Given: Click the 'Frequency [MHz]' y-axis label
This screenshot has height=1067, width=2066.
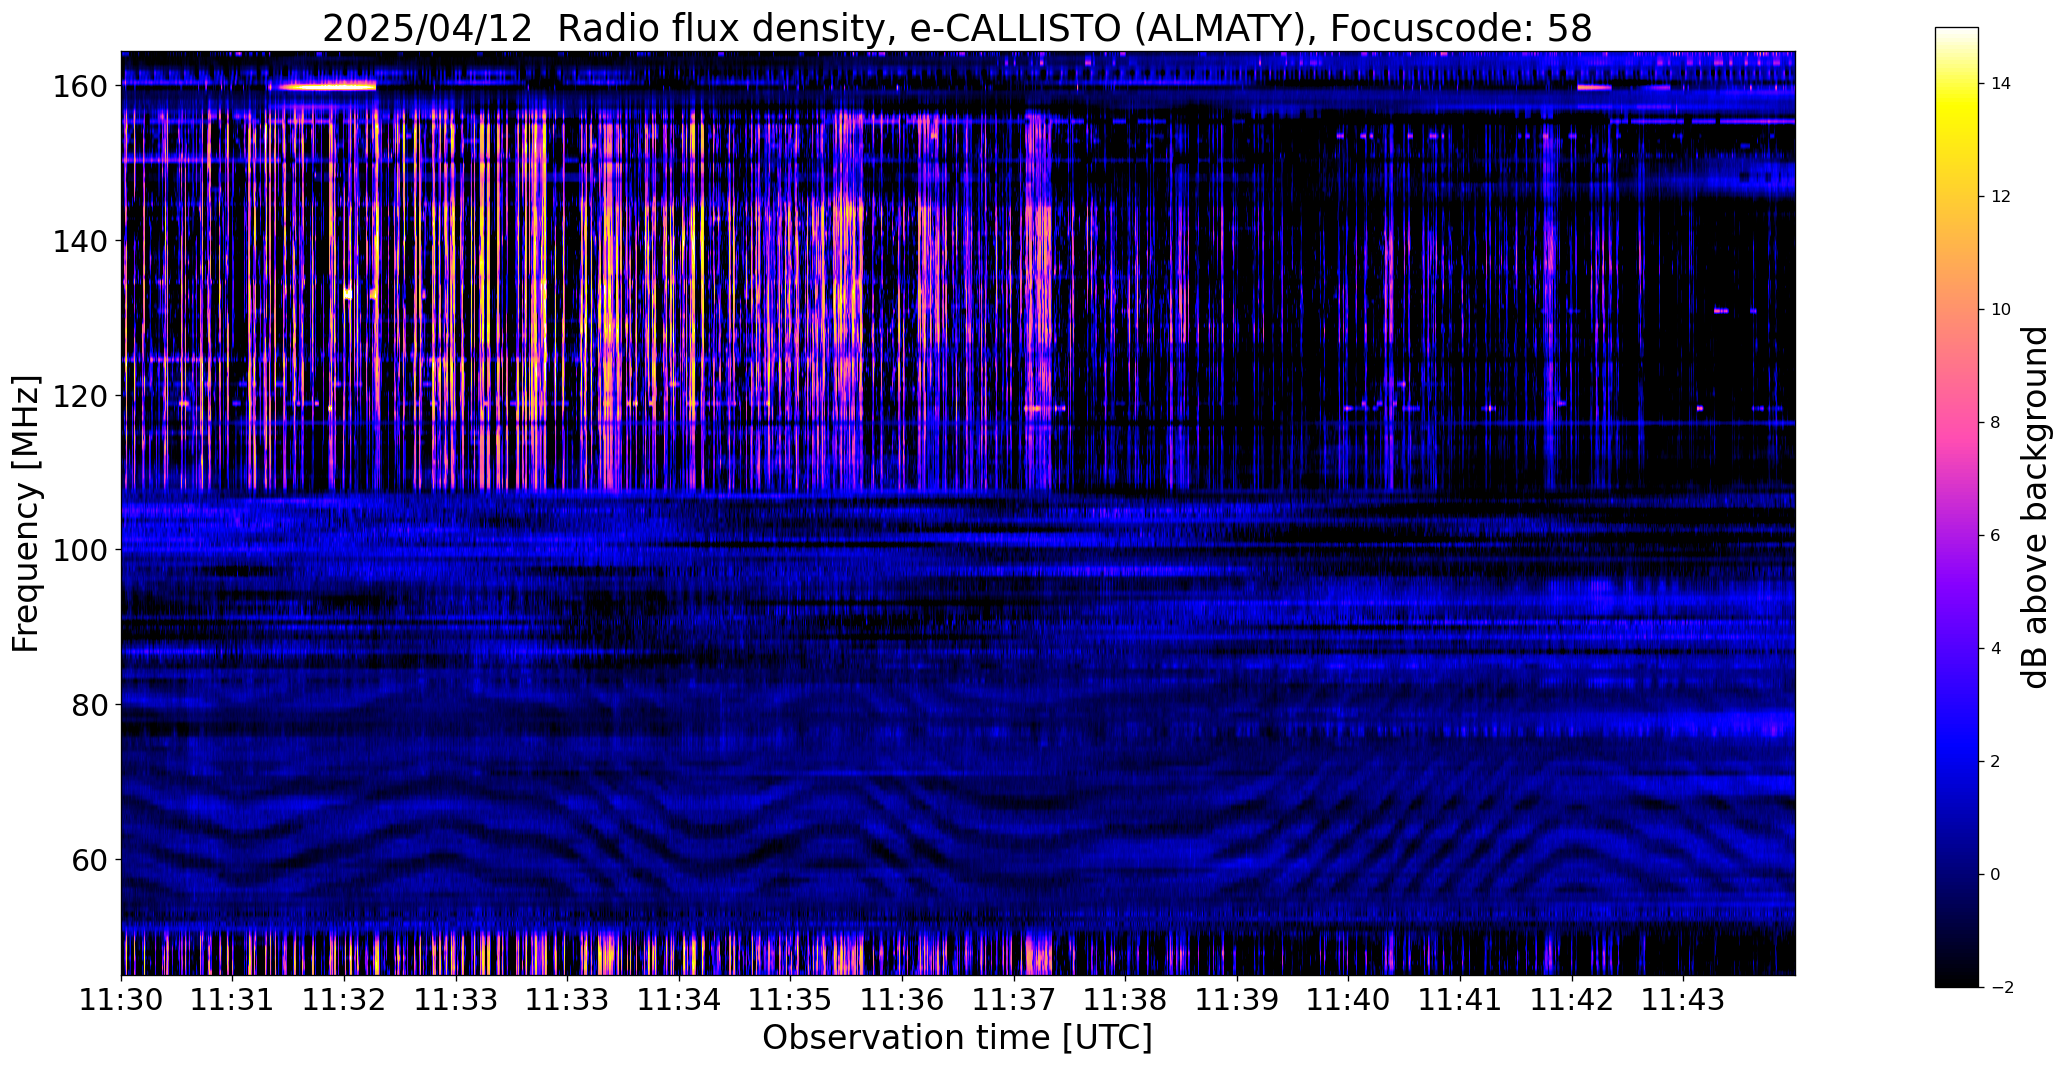Looking at the screenshot, I should pos(26,513).
